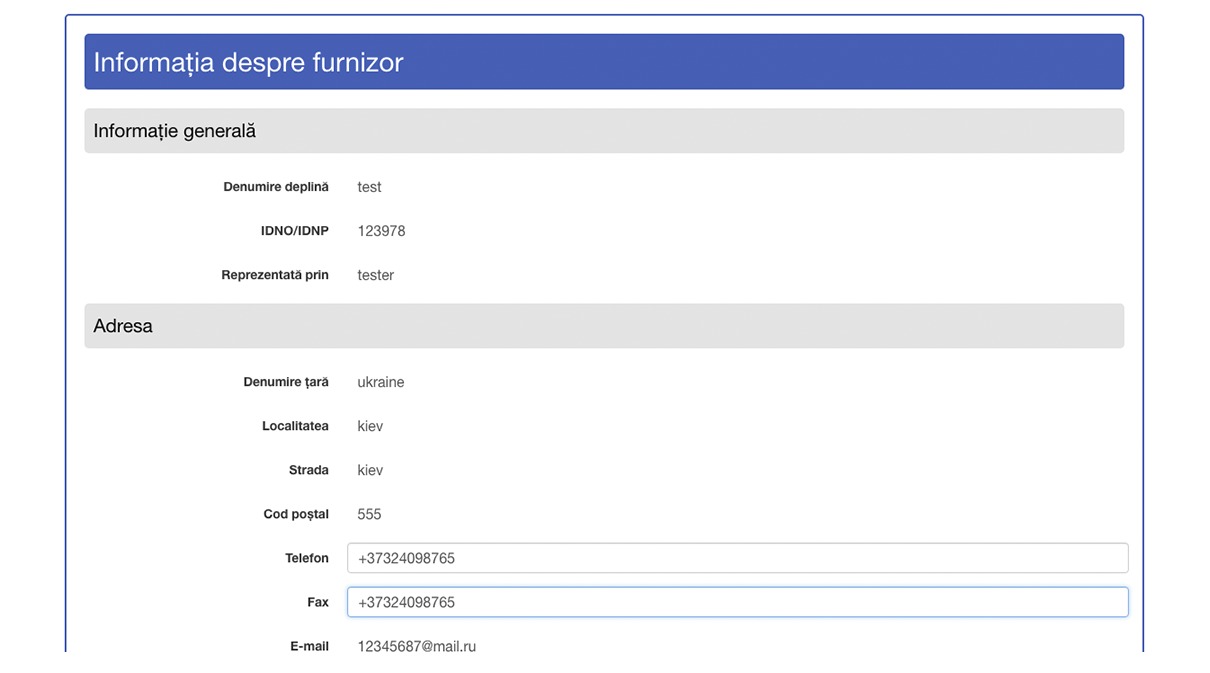Click the 'Informație generală' section heading

[x=604, y=131]
